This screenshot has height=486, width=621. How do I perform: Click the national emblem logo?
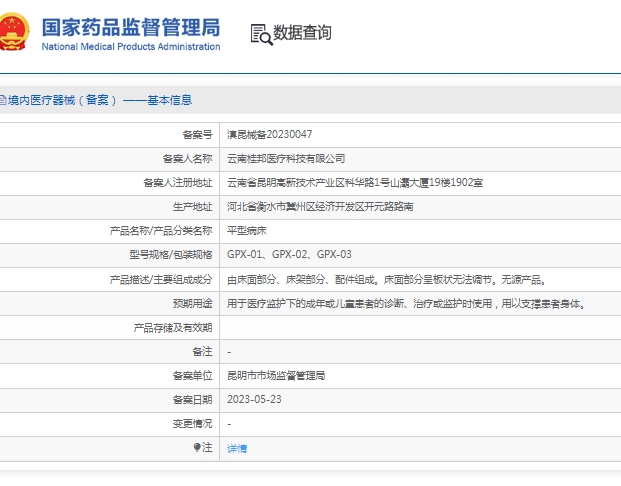14,32
